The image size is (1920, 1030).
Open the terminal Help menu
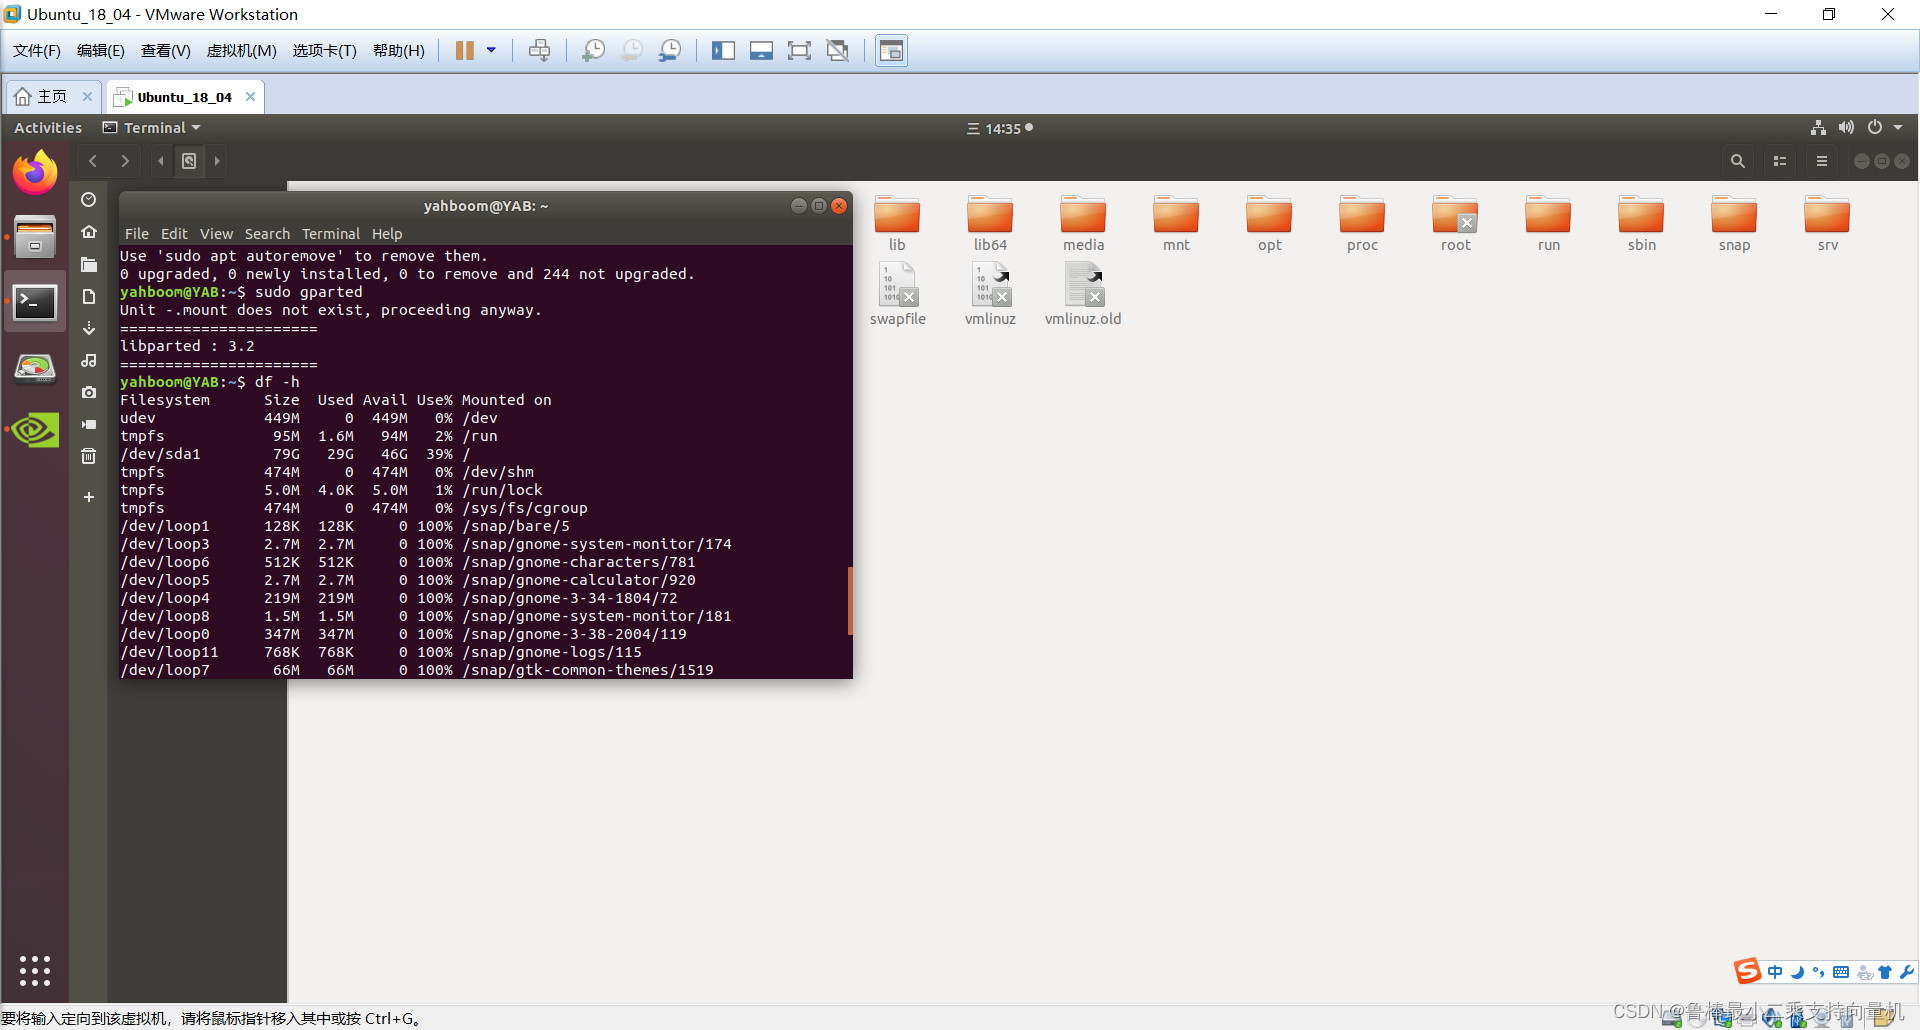click(x=387, y=234)
